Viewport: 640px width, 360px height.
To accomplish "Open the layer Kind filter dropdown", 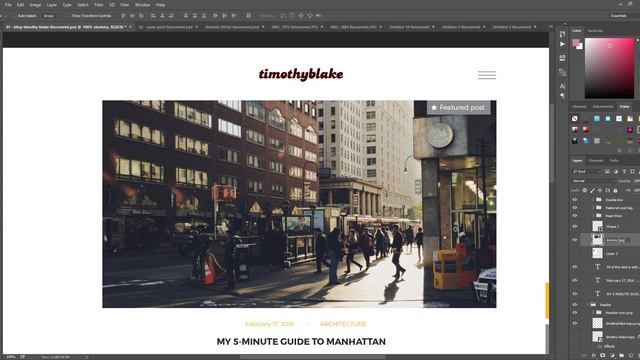I will pos(587,171).
